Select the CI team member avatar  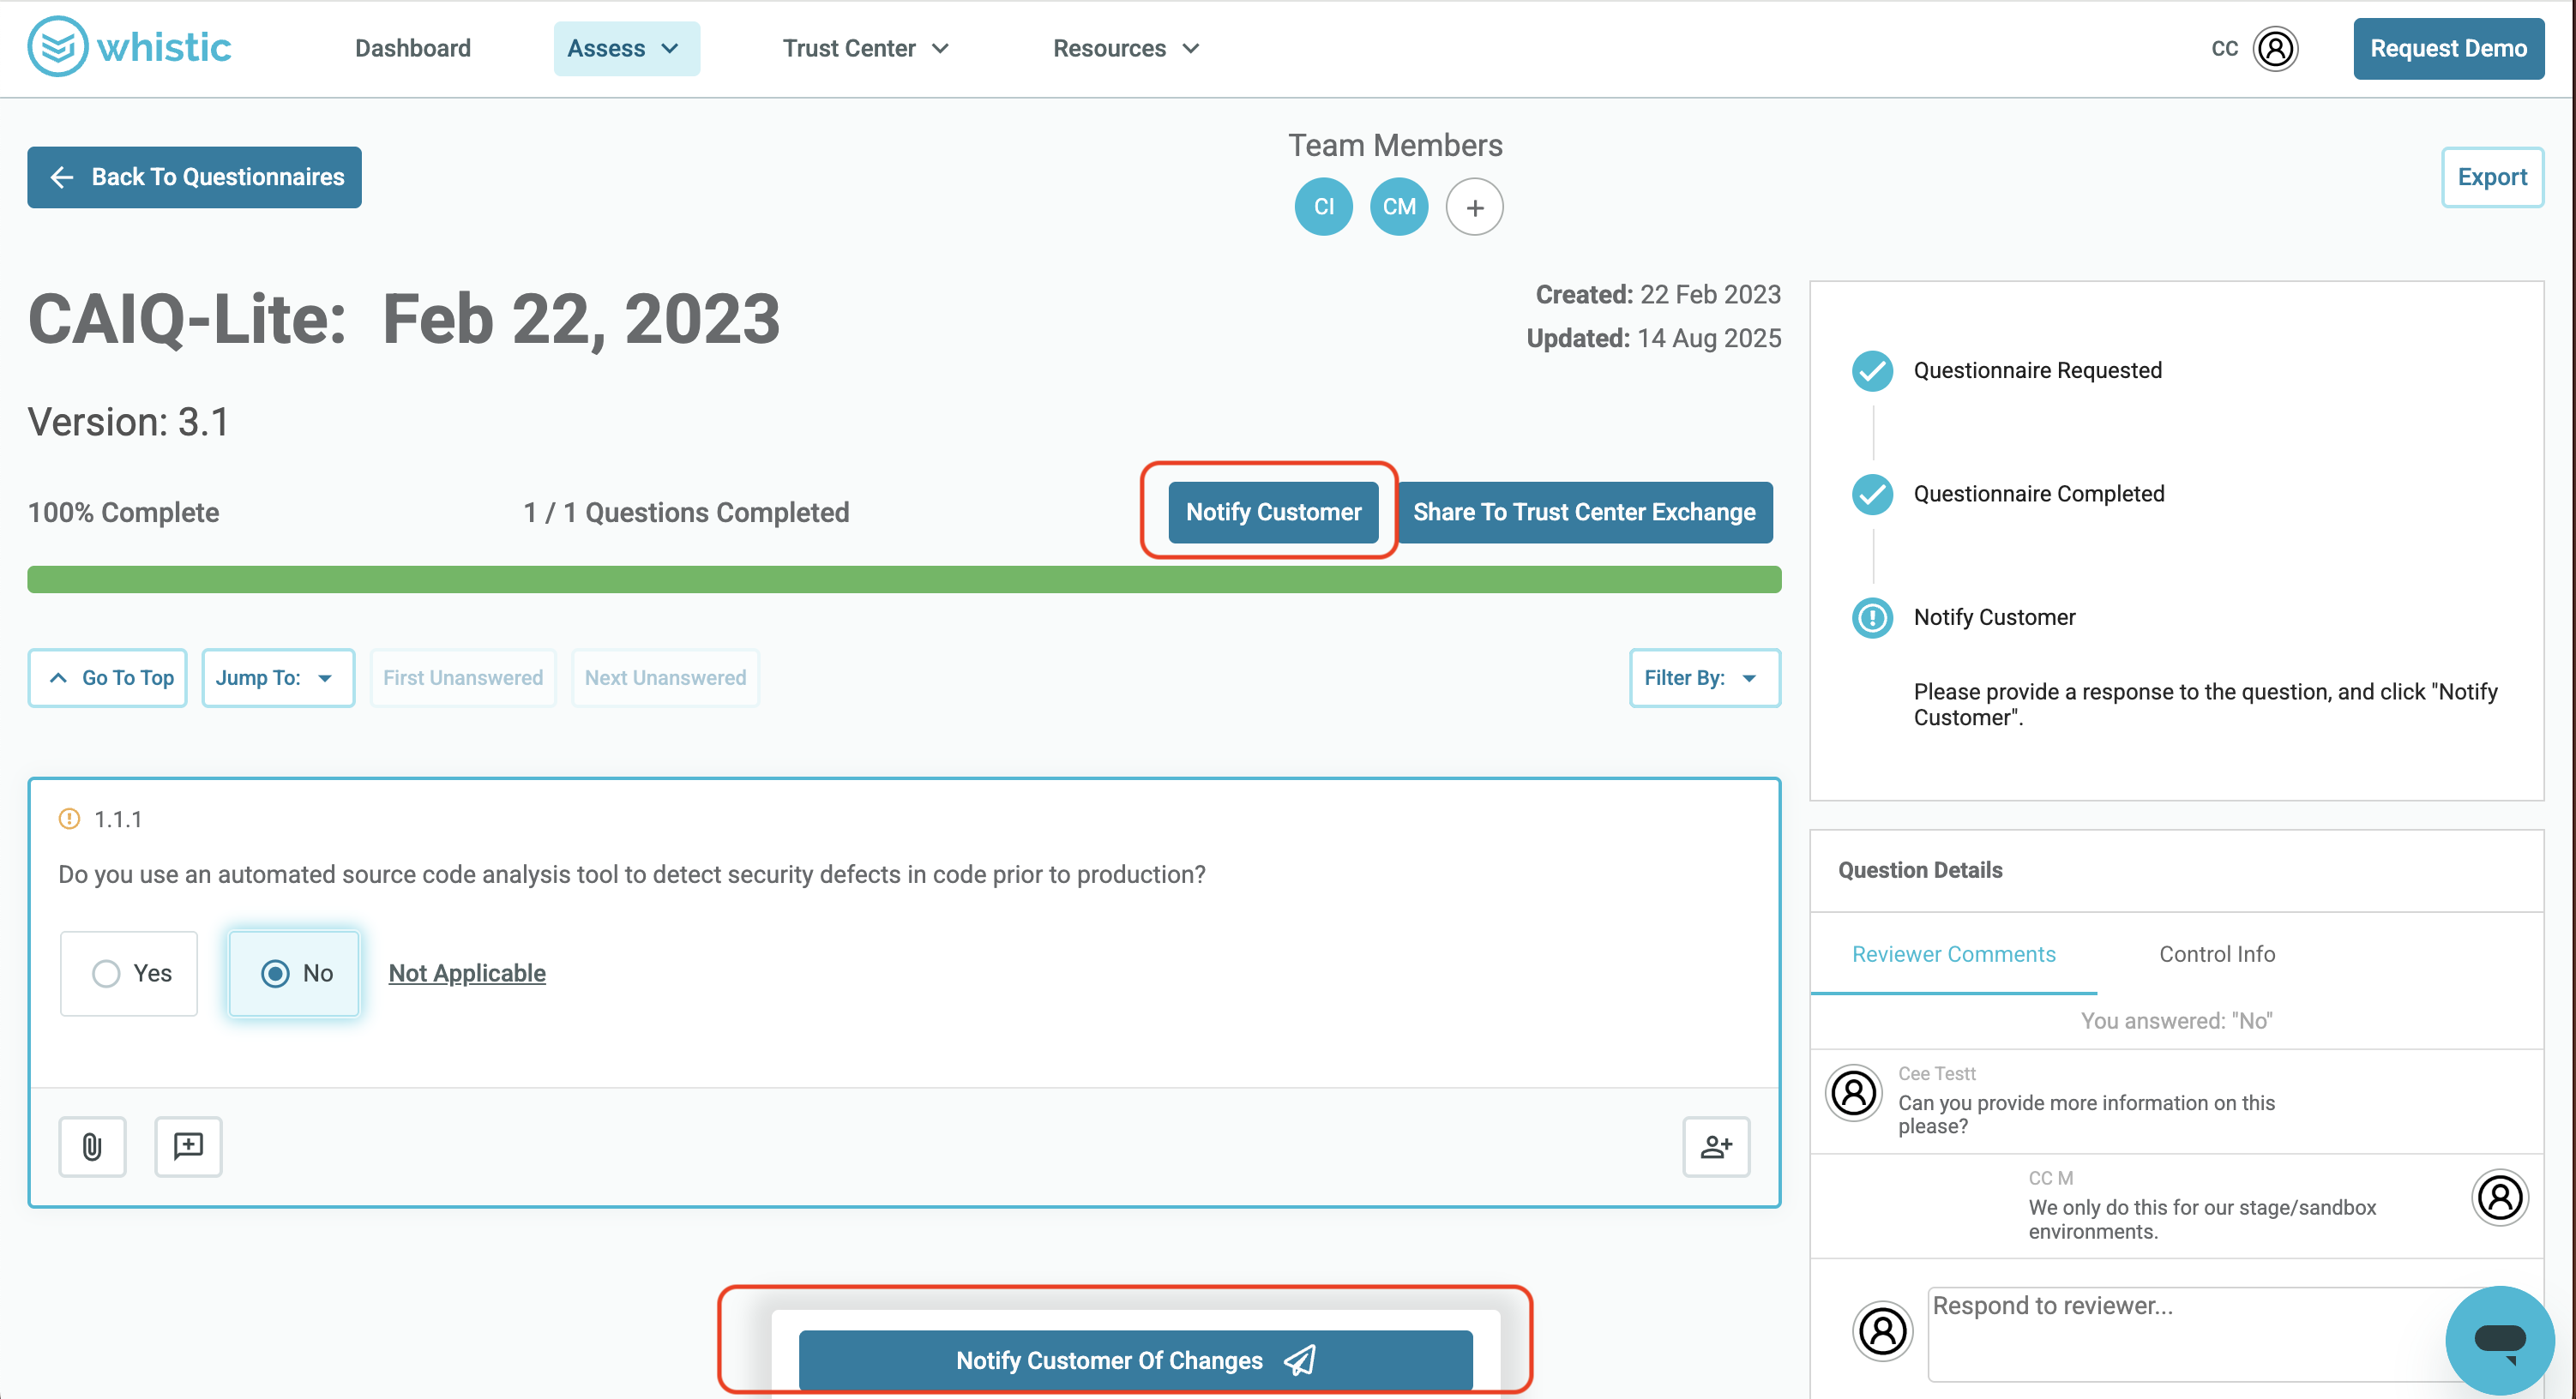coord(1323,206)
